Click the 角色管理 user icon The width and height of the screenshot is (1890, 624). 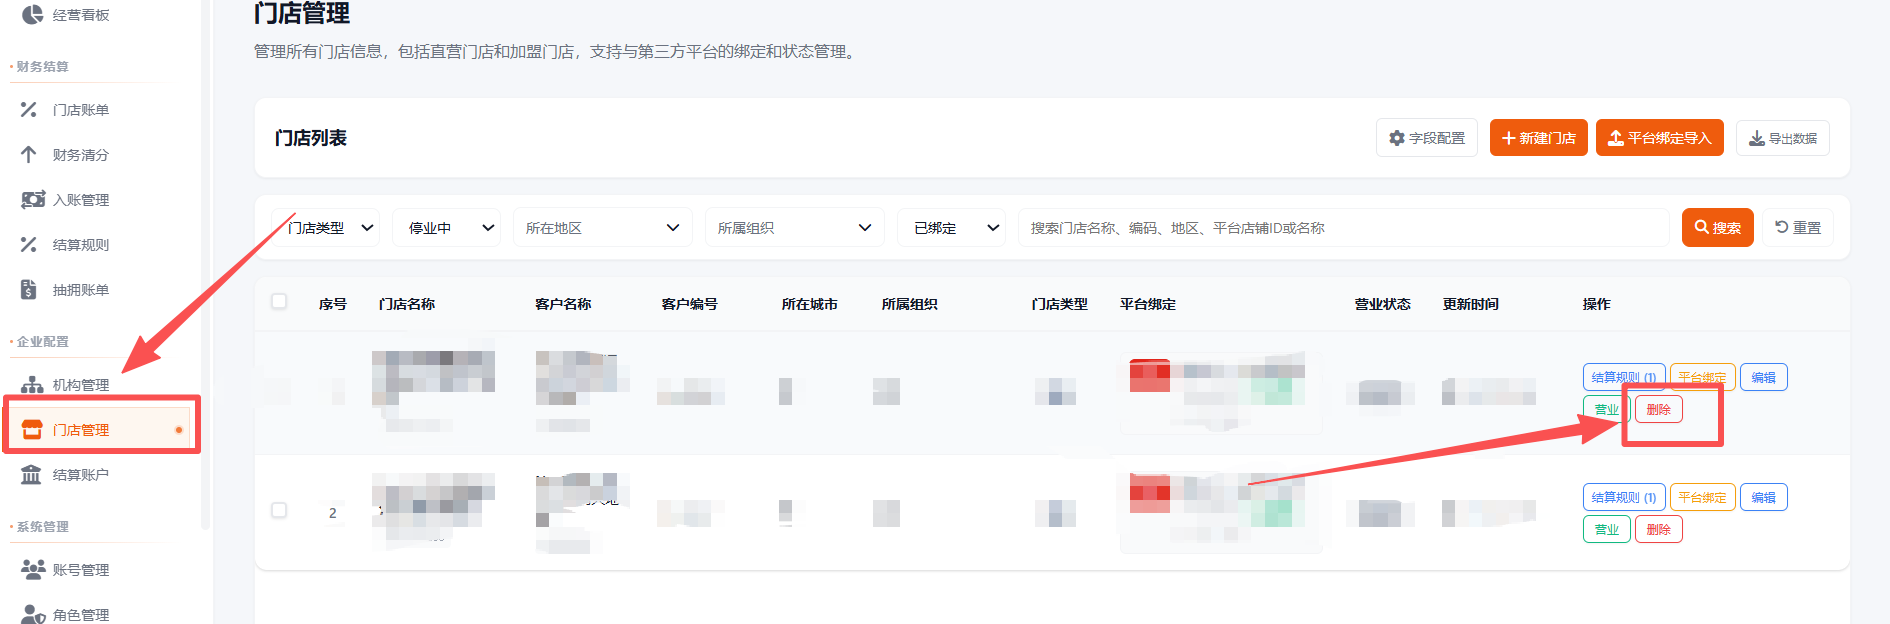tap(33, 614)
